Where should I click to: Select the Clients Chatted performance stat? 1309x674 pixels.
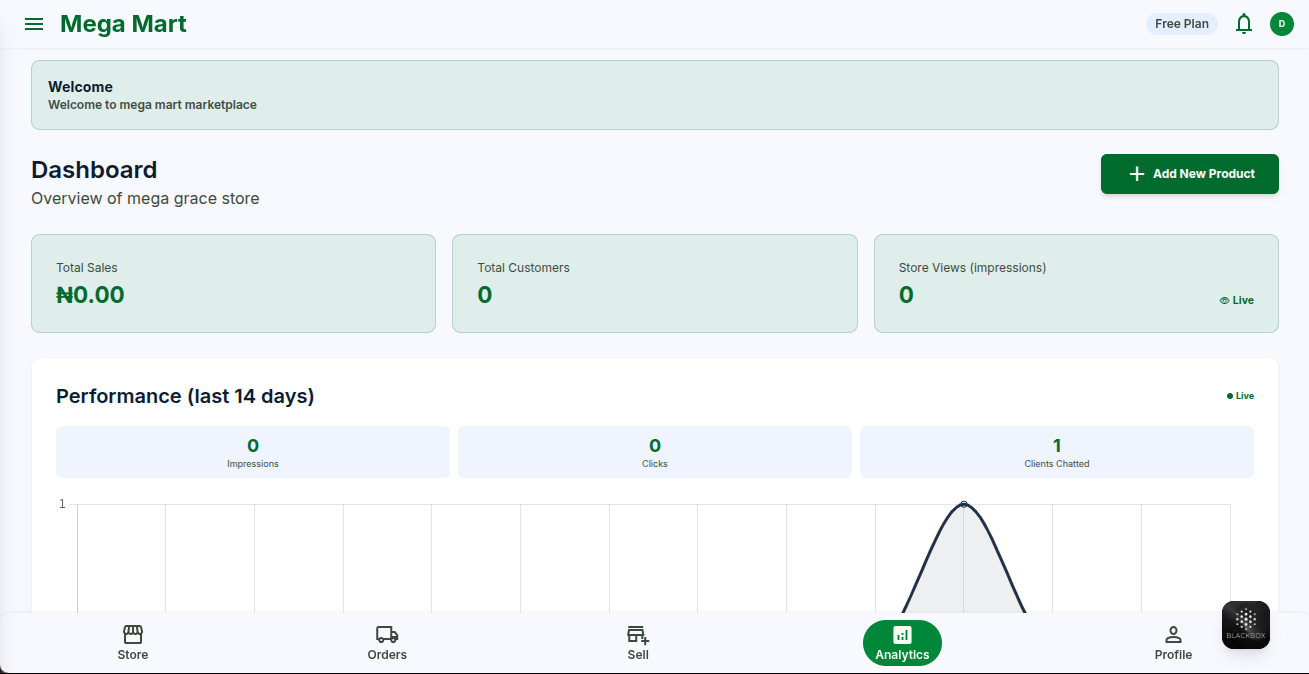pyautogui.click(x=1057, y=452)
